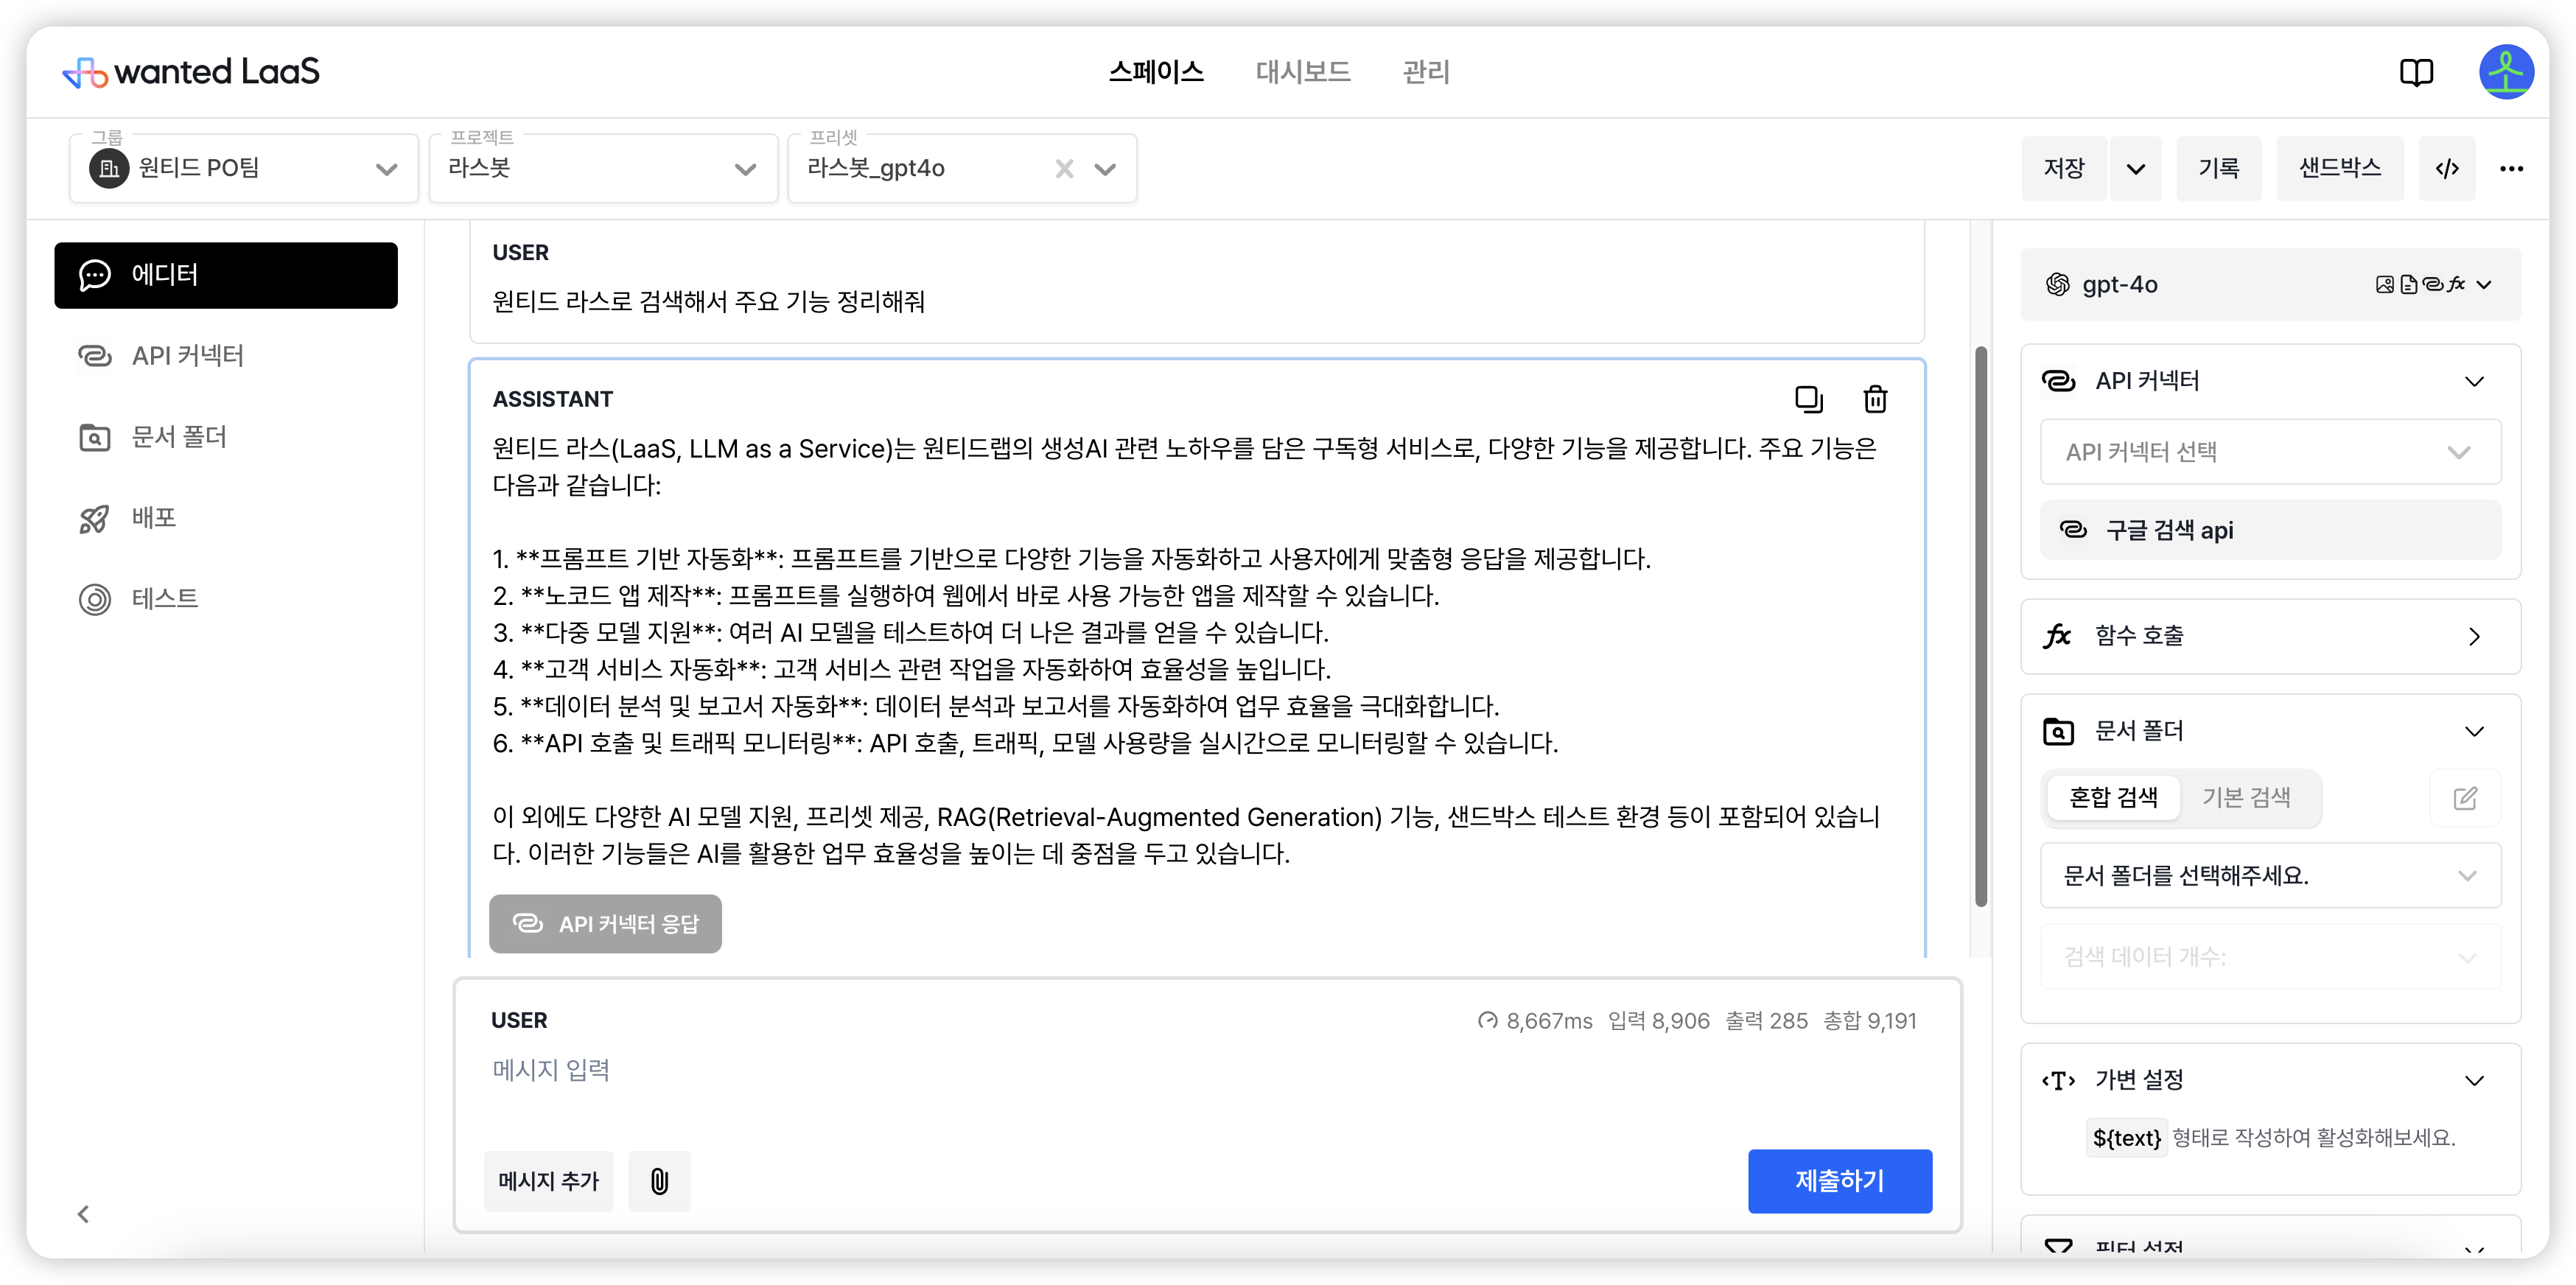The image size is (2576, 1285).
Task: Edit the document folder search settings
Action: tap(2465, 798)
